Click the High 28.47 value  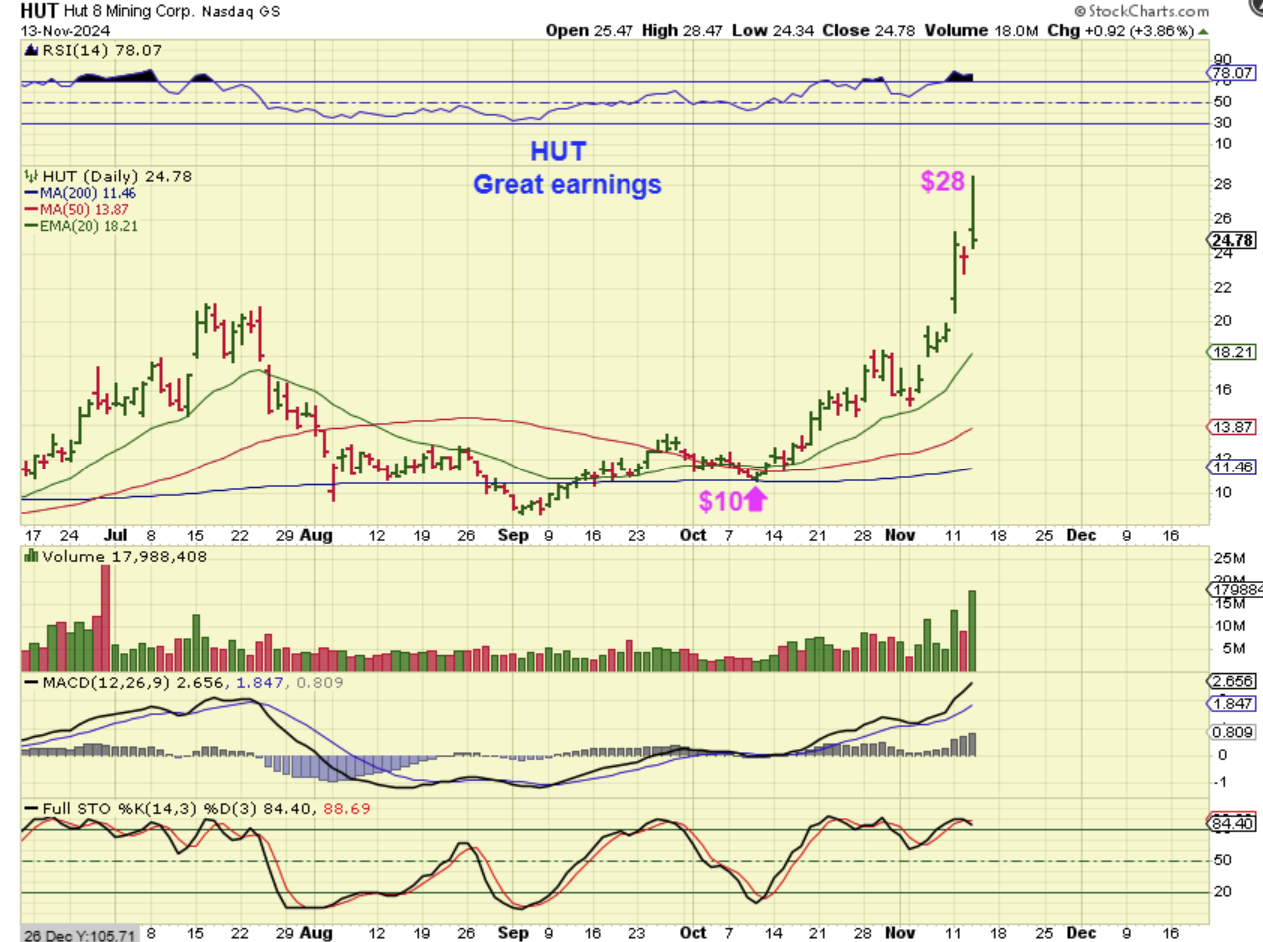(683, 31)
